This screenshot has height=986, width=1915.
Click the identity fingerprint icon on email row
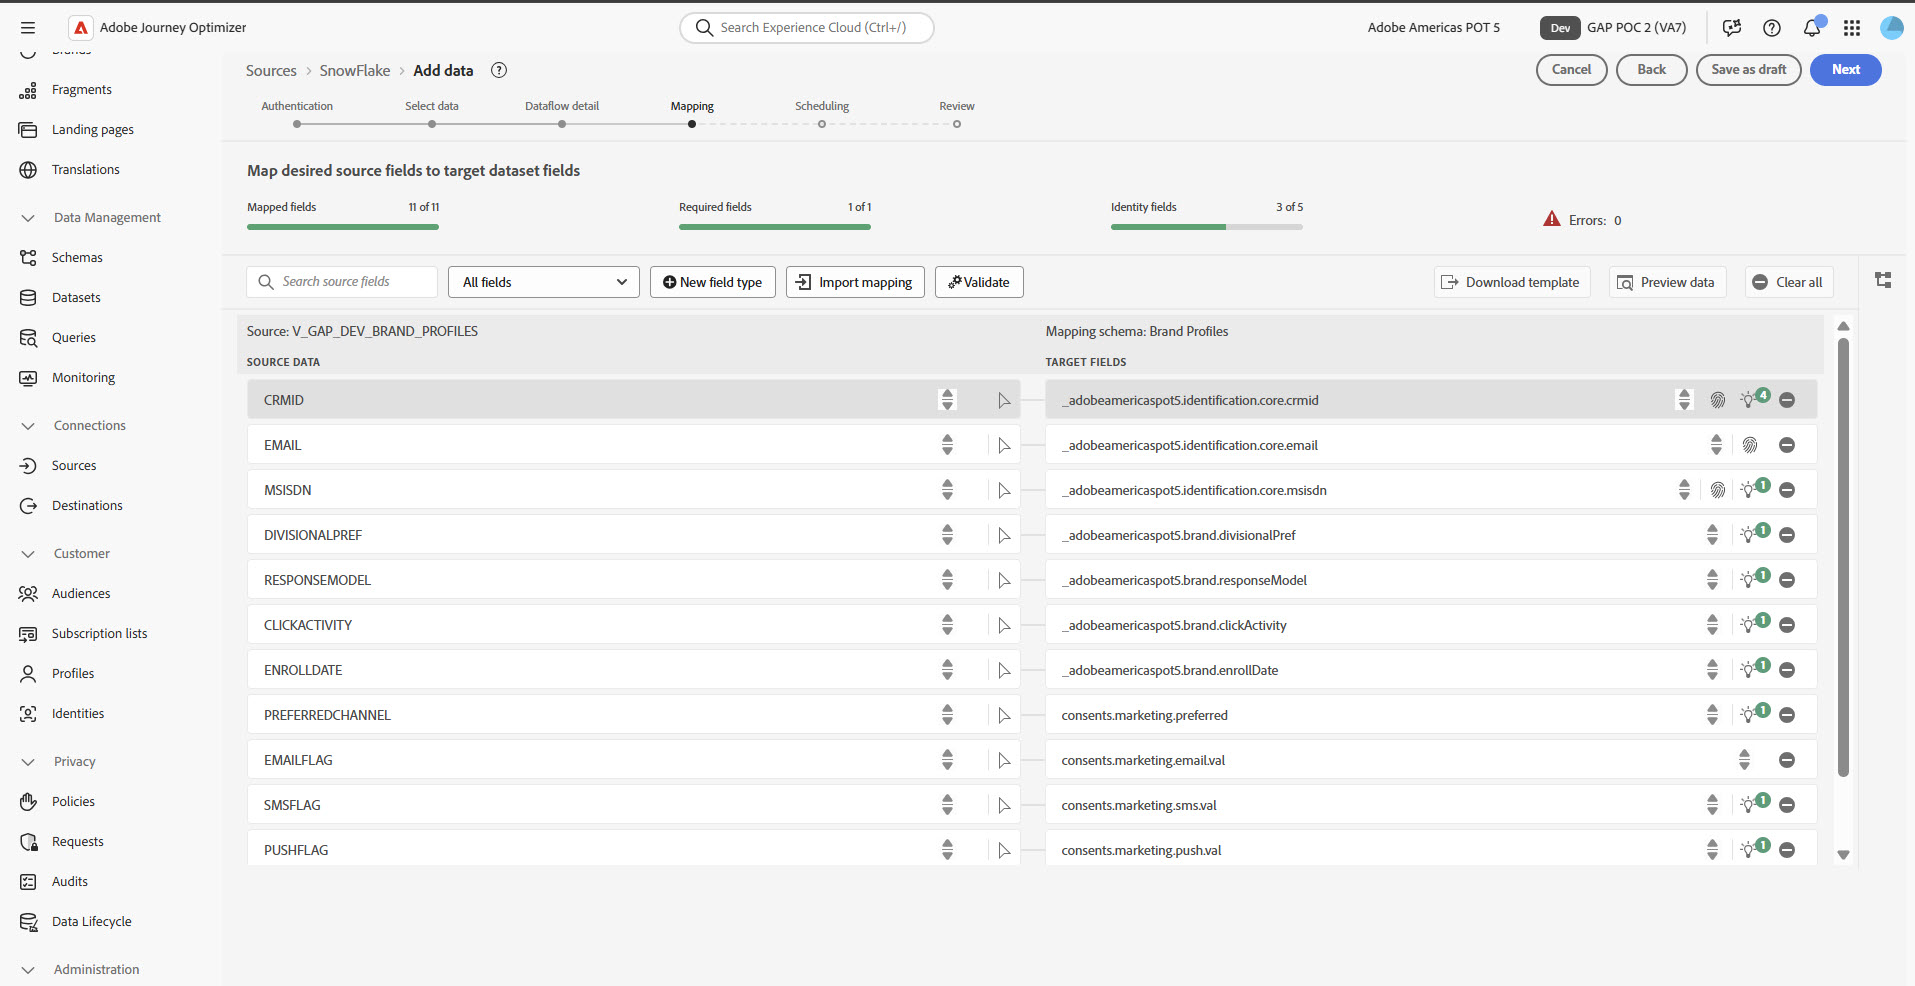[x=1750, y=445]
